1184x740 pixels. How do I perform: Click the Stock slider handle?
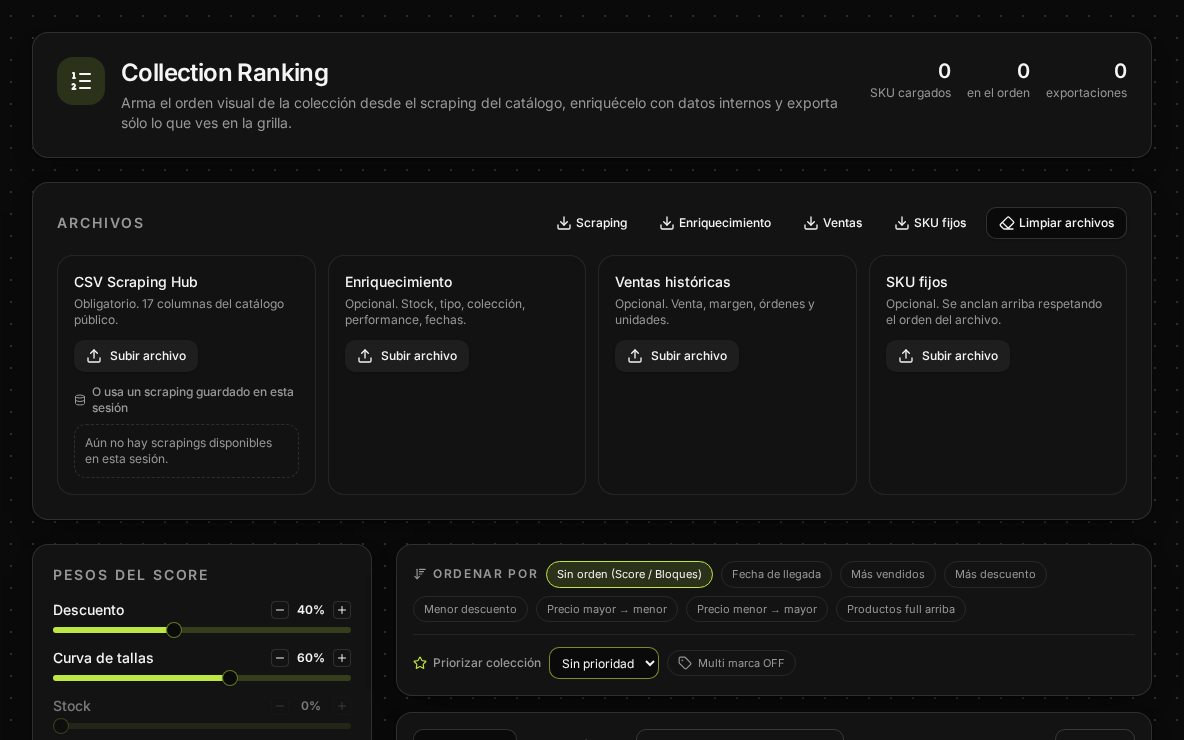point(61,726)
